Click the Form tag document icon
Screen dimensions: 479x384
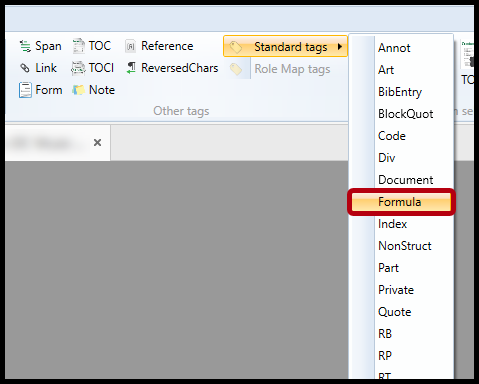(25, 90)
